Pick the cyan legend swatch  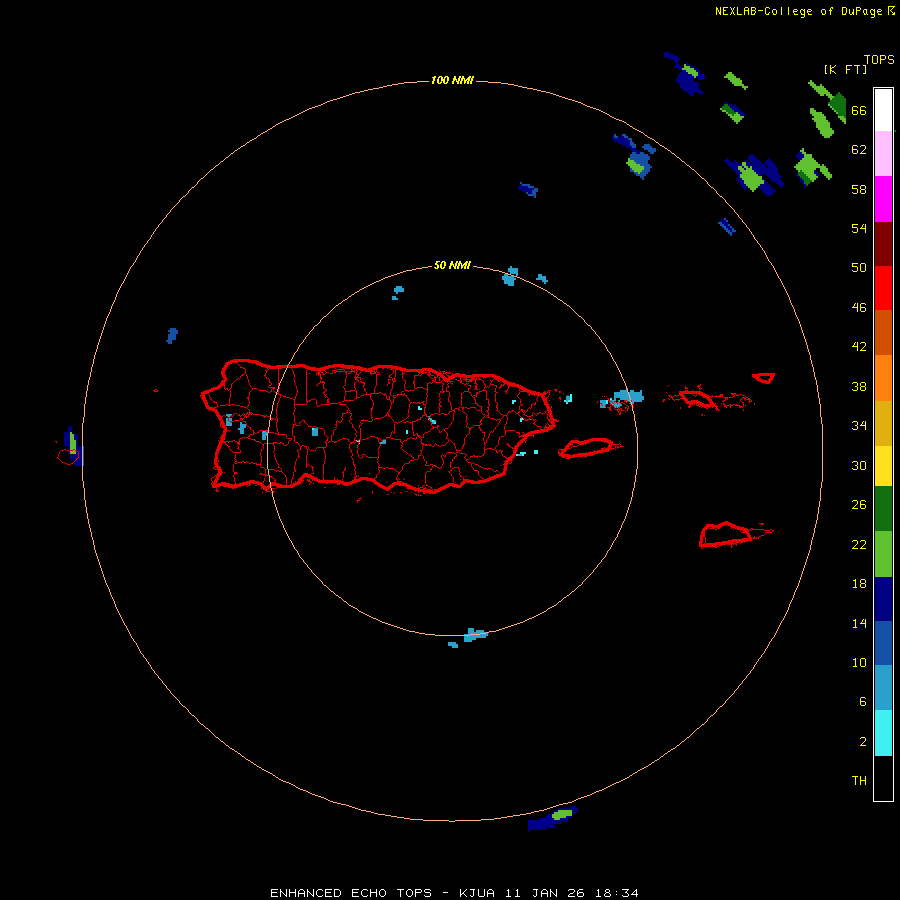[x=883, y=733]
